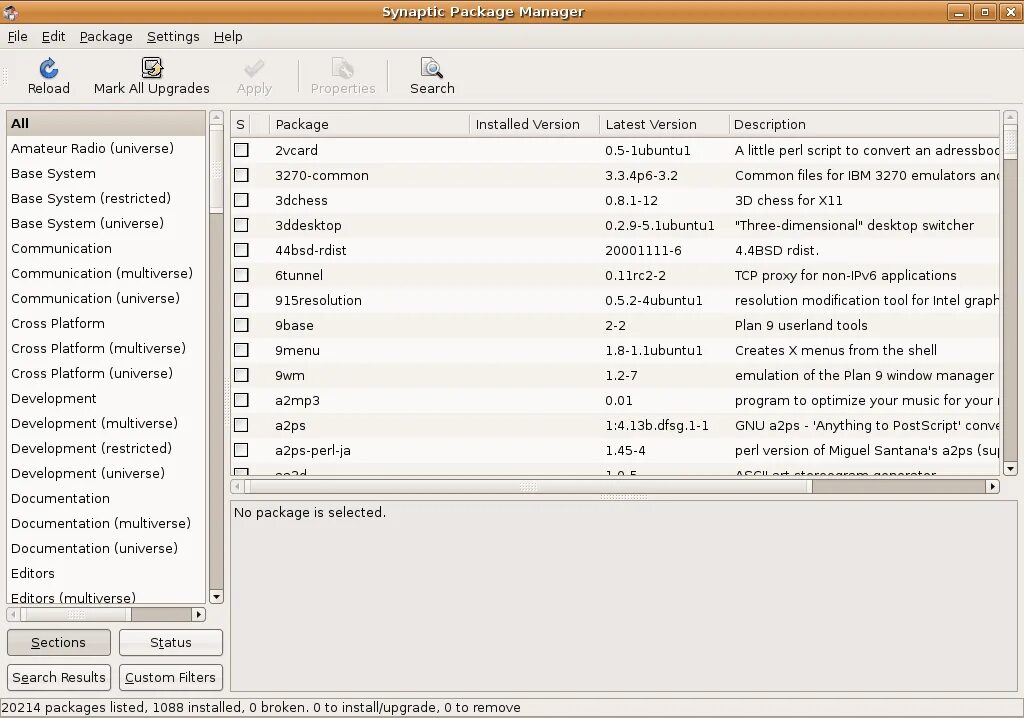This screenshot has height=718, width=1024.
Task: Select the Documentation section
Action: pos(106,498)
